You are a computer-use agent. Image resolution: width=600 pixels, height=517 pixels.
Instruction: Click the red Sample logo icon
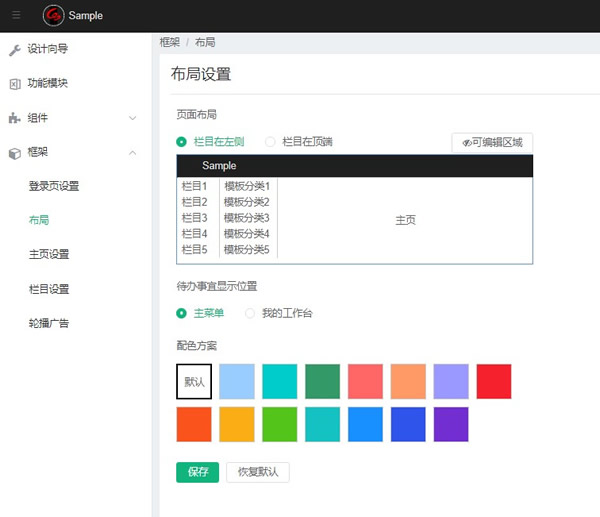point(53,15)
